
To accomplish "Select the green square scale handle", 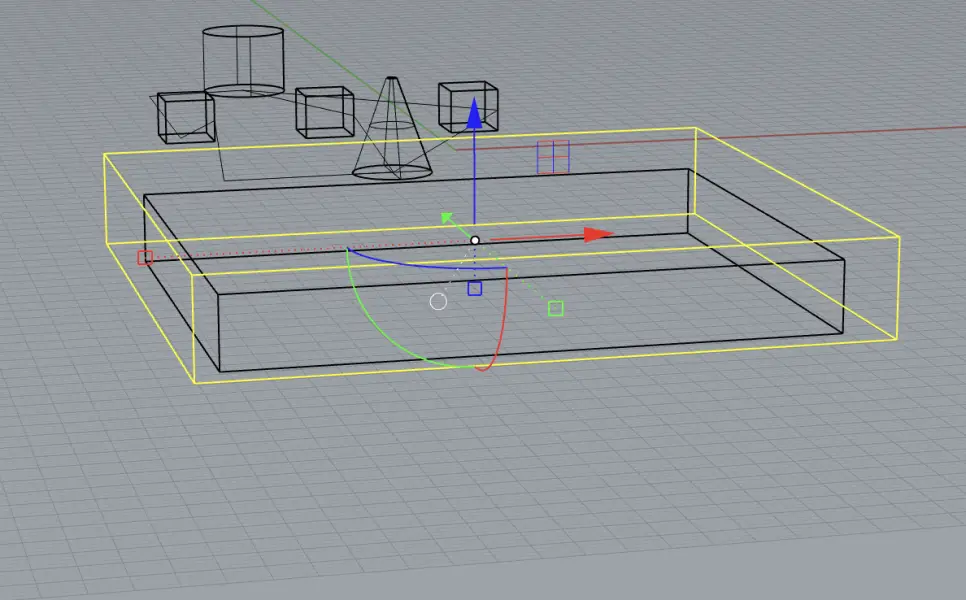I will [554, 307].
